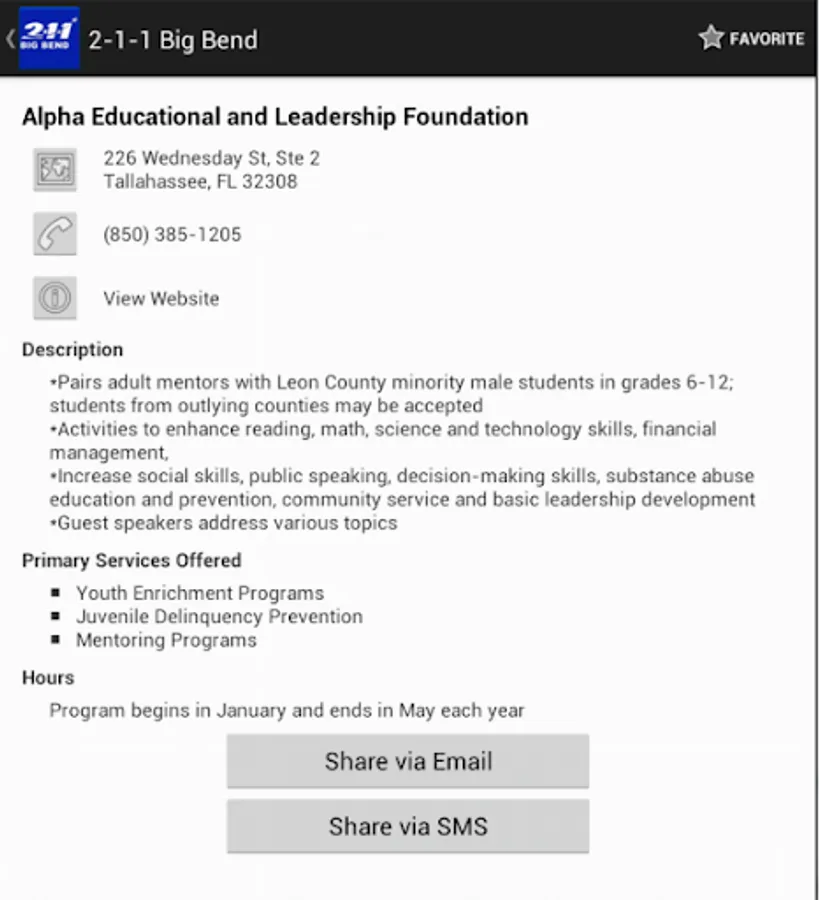Image resolution: width=819 pixels, height=900 pixels.
Task: Select the Juvenile Delinquency Prevention service
Action: pyautogui.click(x=219, y=617)
